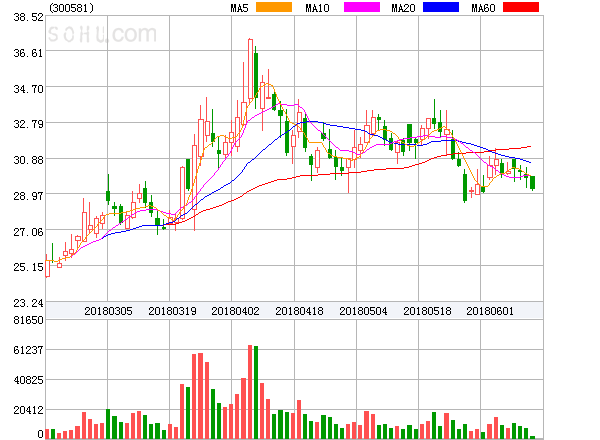Click the stock code (300581) label

pyautogui.click(x=72, y=8)
